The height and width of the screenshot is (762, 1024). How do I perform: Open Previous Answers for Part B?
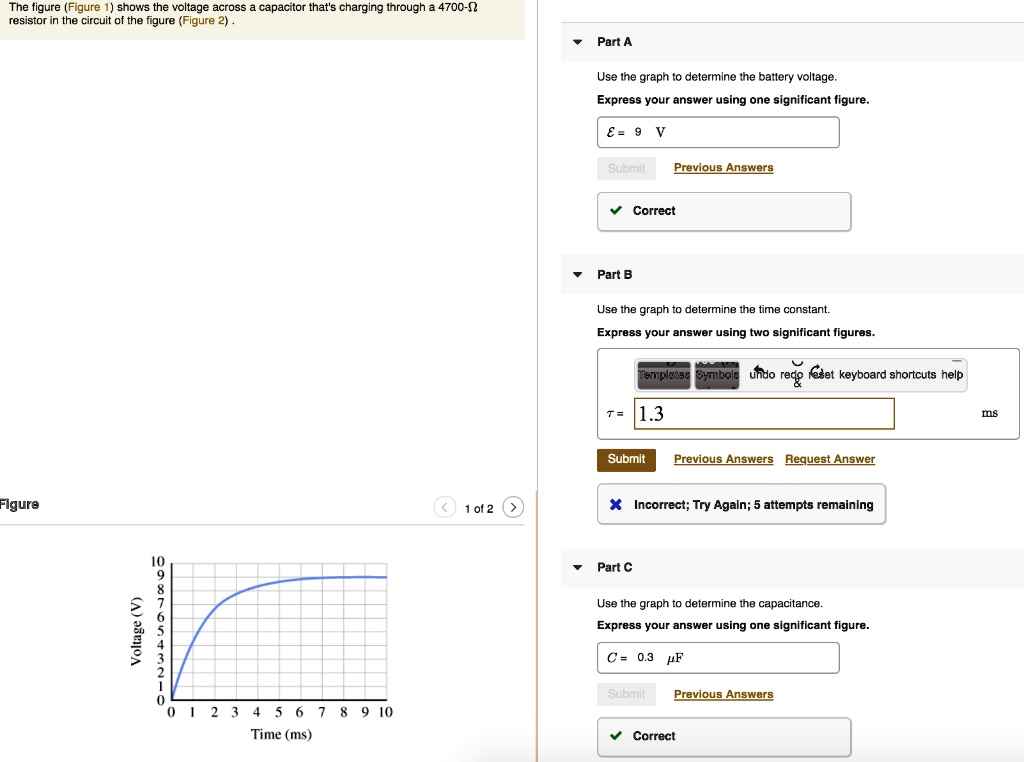(724, 459)
